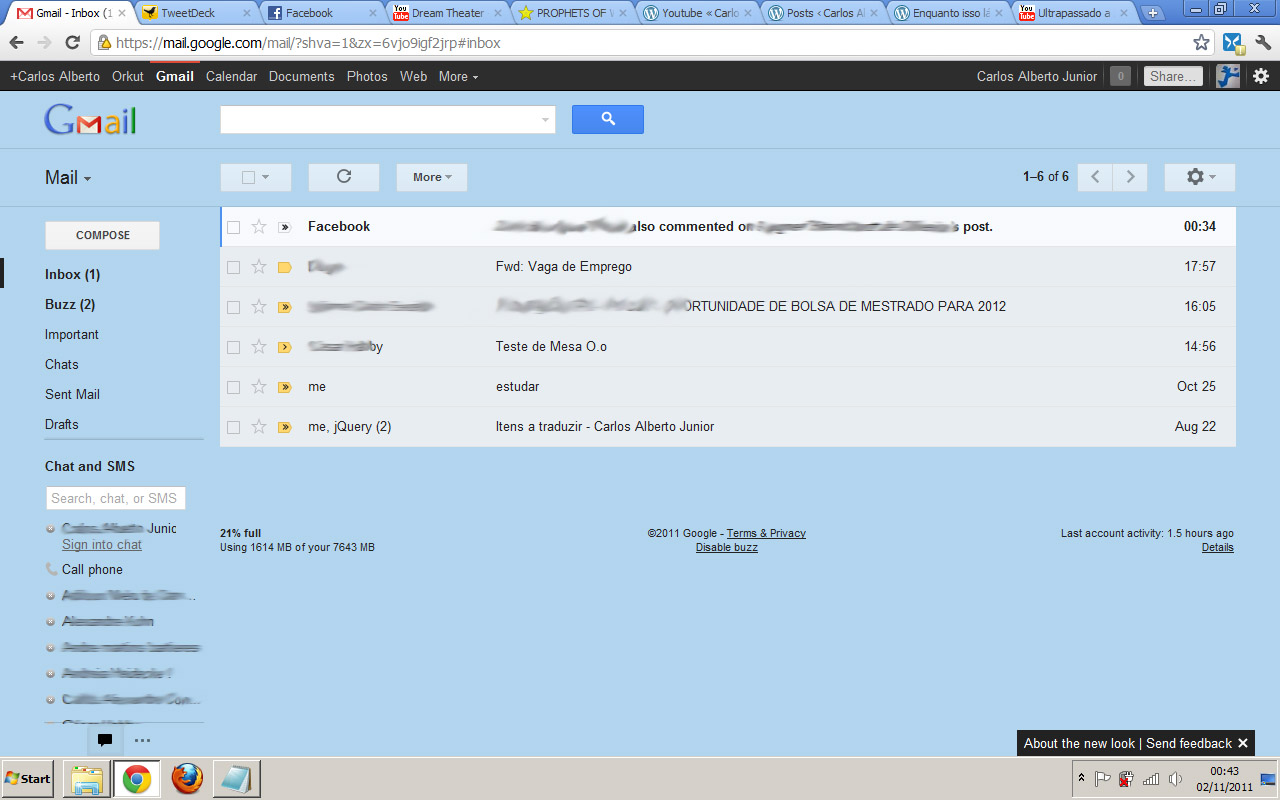
Task: Open the Drafts folder
Action: tap(62, 425)
